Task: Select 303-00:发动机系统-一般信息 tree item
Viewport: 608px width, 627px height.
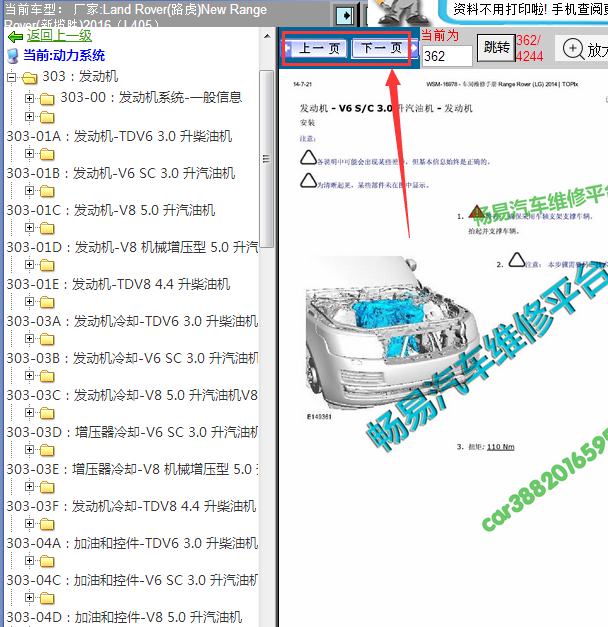Action: 151,97
